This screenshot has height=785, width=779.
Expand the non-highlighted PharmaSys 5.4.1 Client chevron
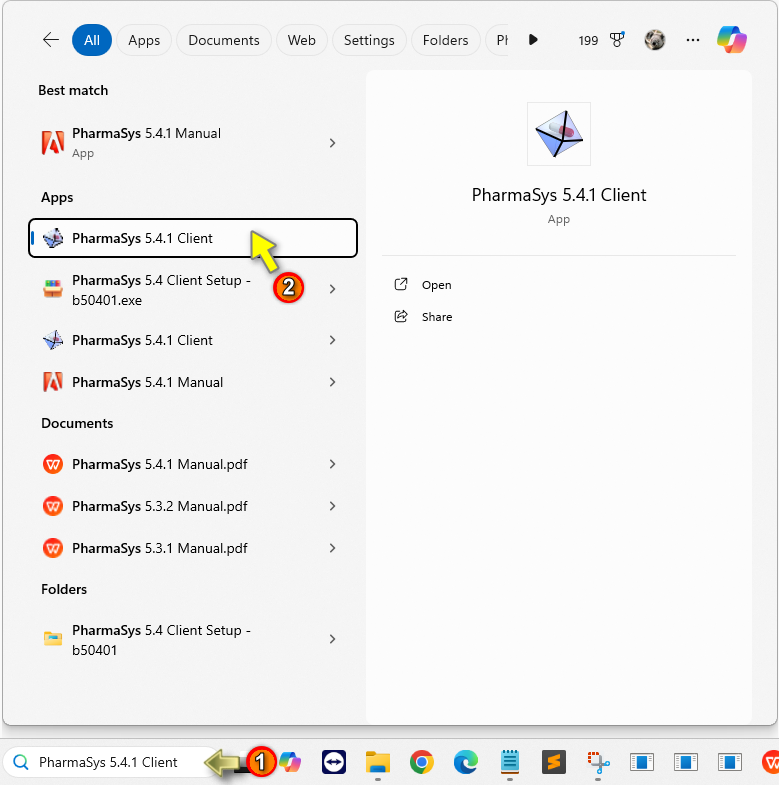pyautogui.click(x=332, y=340)
